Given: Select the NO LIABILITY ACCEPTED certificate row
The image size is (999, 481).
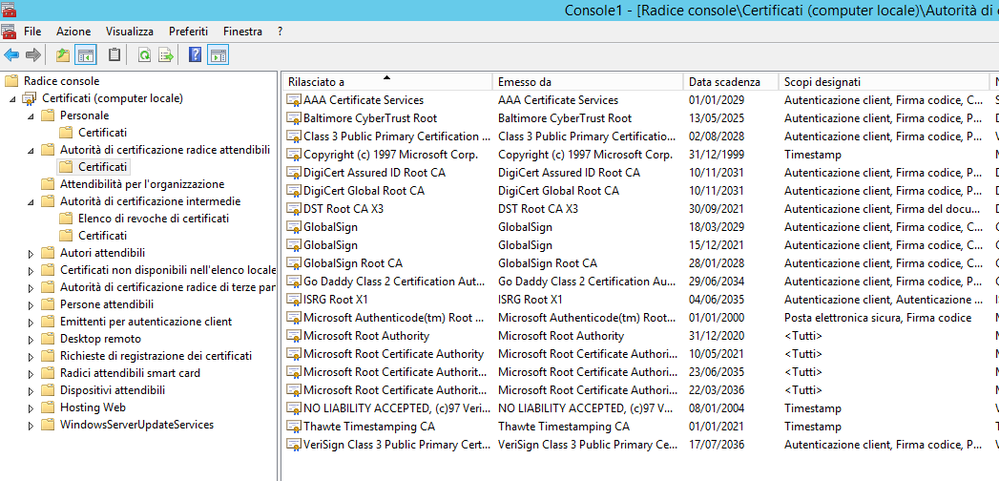Looking at the screenshot, I should point(640,408).
